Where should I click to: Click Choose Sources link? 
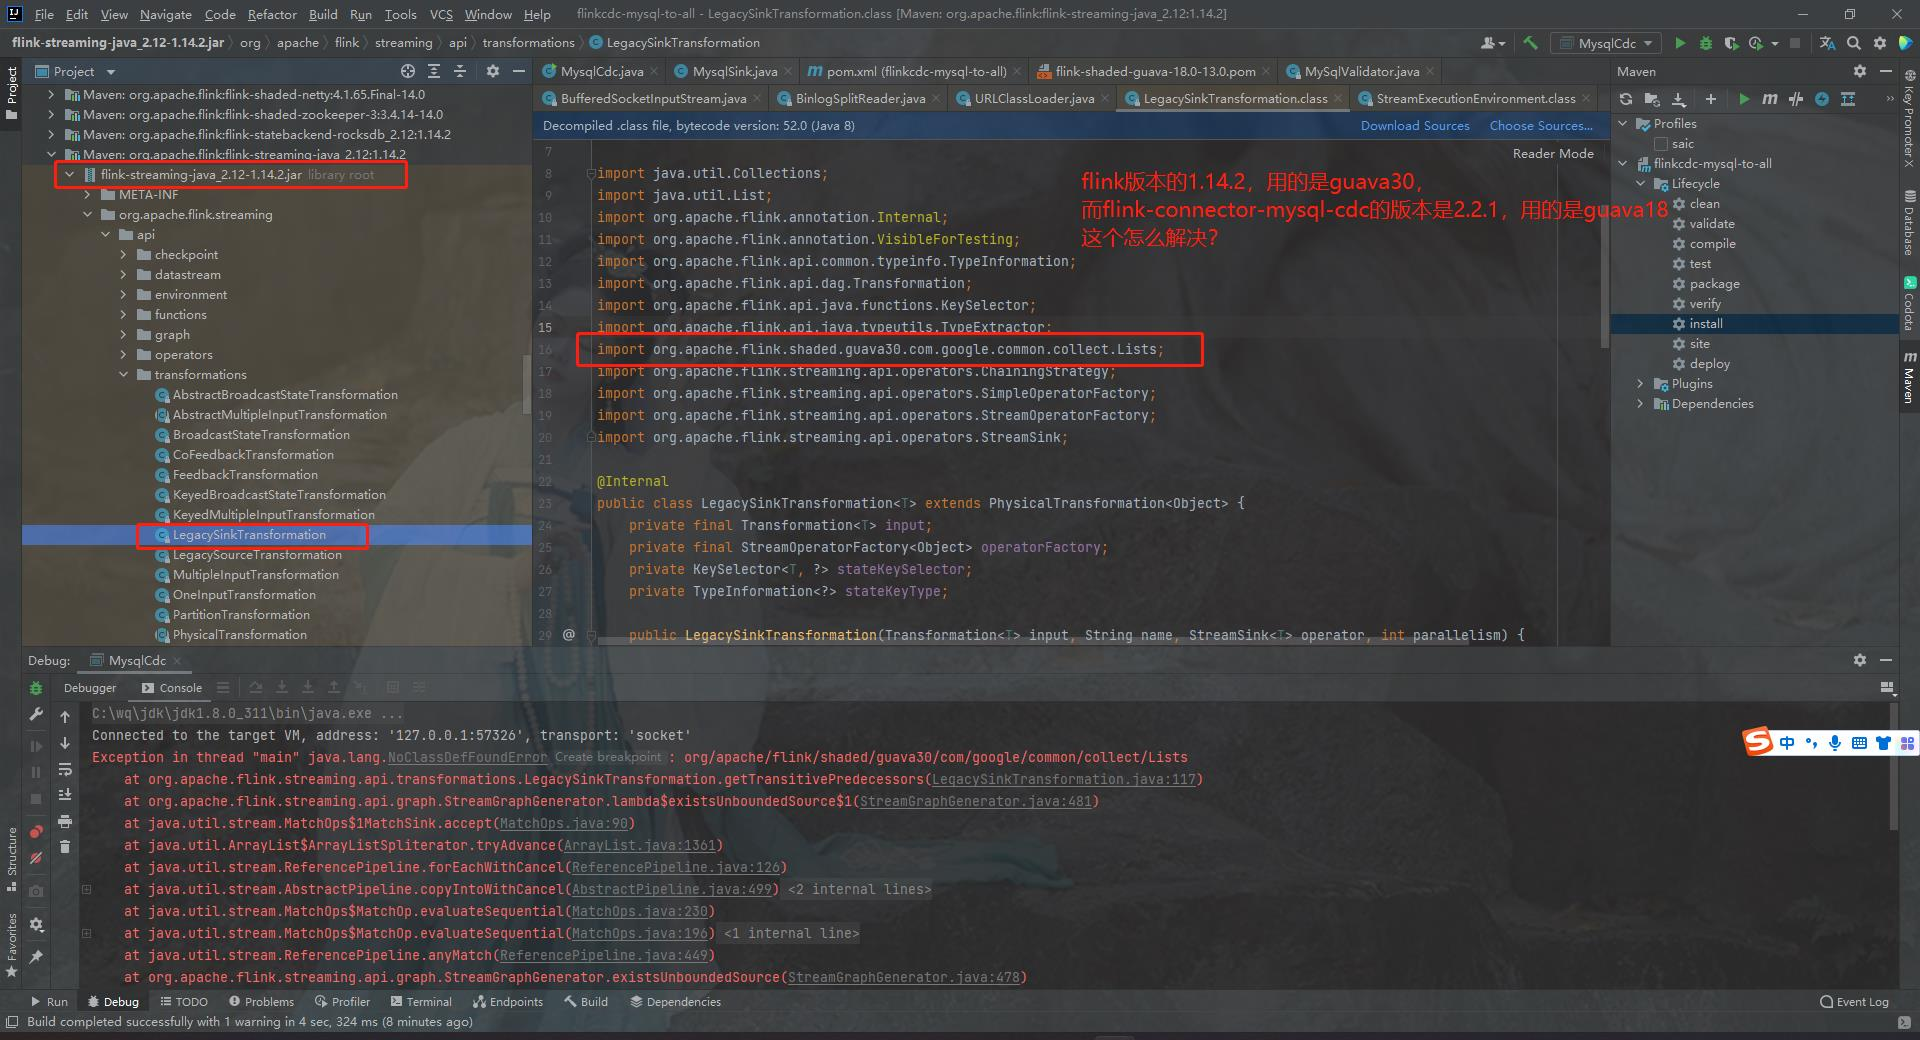[x=1541, y=126]
